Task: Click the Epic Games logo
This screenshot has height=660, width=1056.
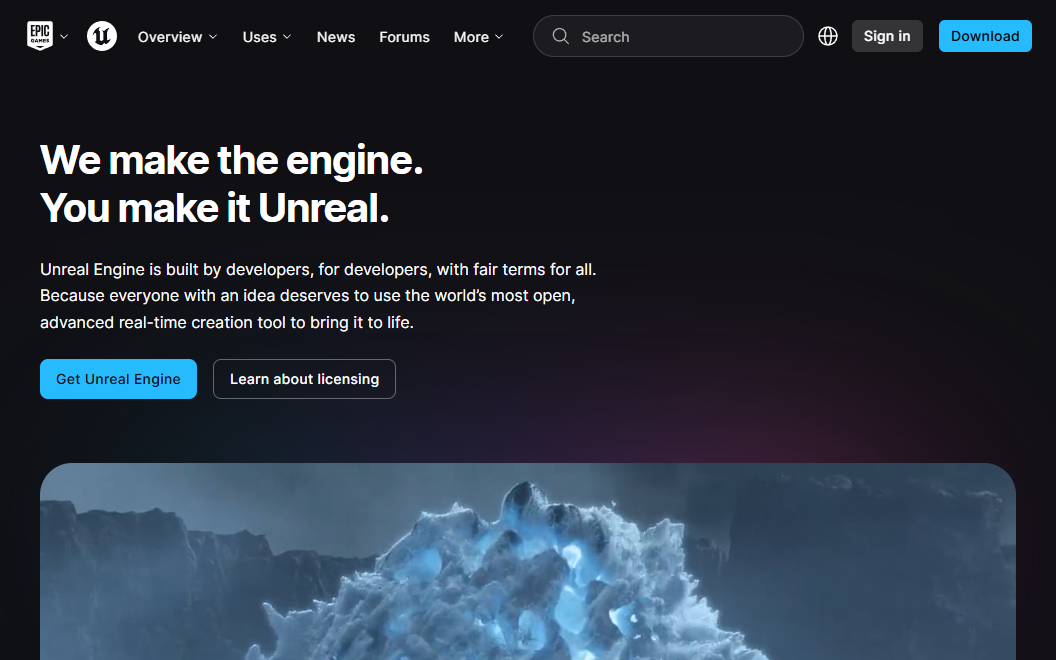Action: point(40,36)
